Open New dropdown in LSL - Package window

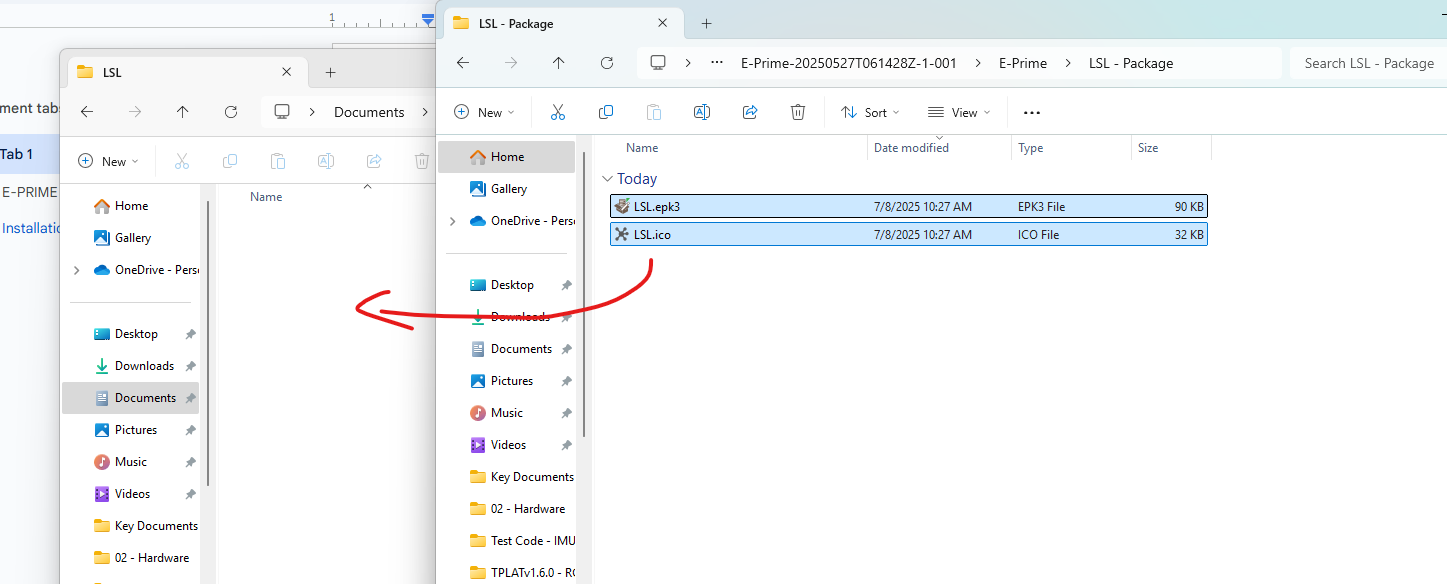(x=485, y=113)
